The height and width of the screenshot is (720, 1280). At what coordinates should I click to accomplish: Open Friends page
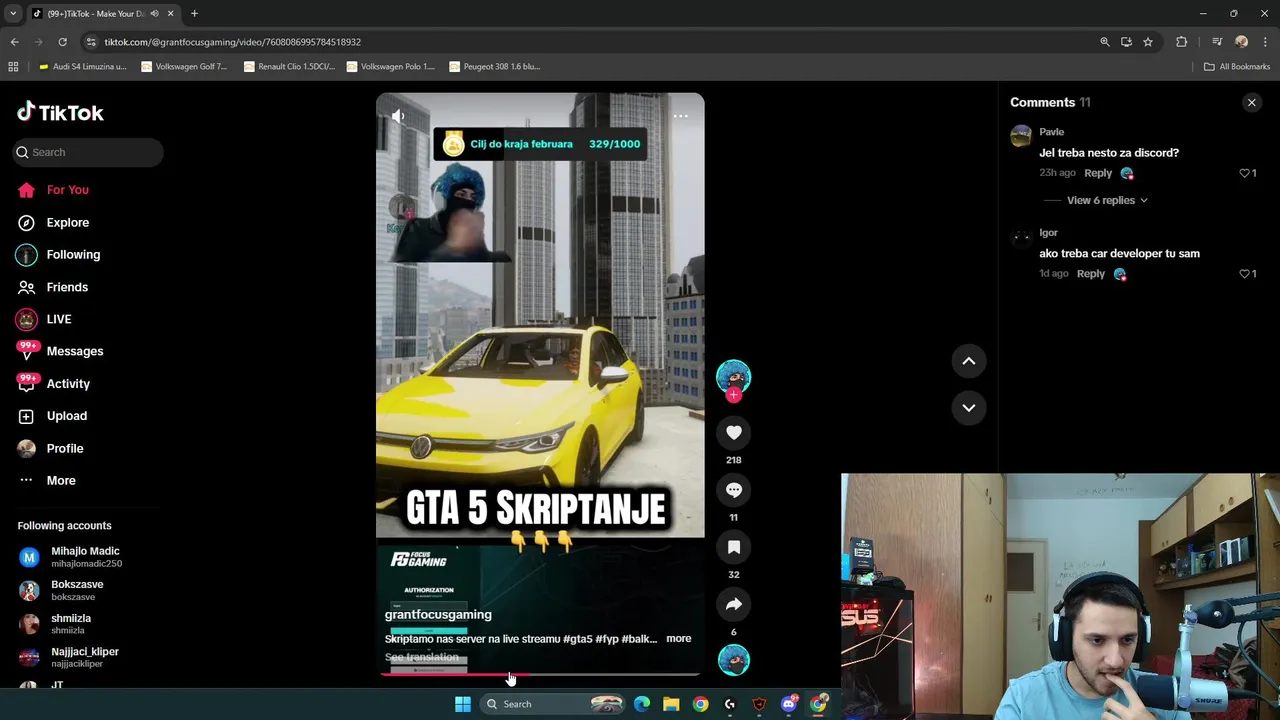pos(67,287)
